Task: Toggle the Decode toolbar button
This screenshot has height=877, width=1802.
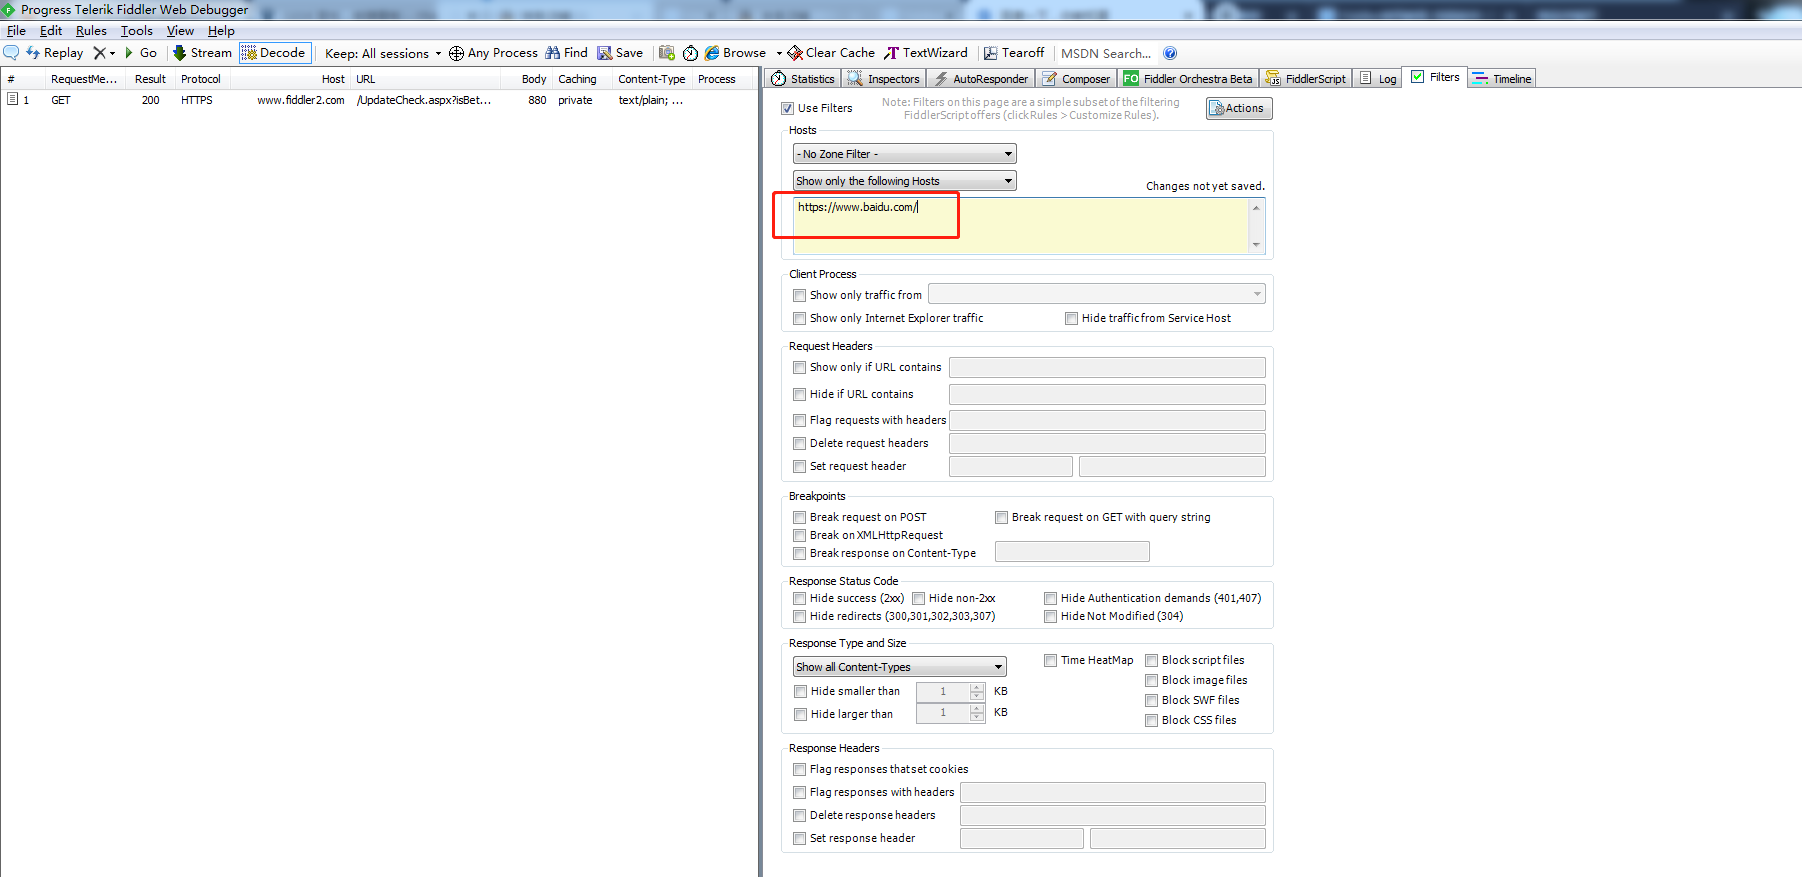Action: [x=274, y=53]
